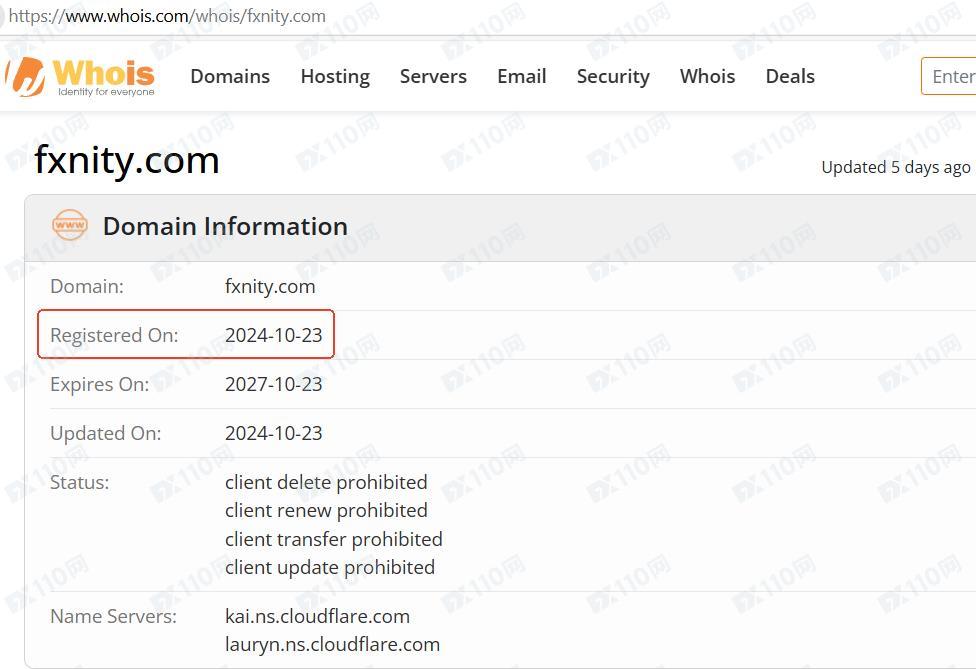Open the Whois menu item

pos(707,76)
